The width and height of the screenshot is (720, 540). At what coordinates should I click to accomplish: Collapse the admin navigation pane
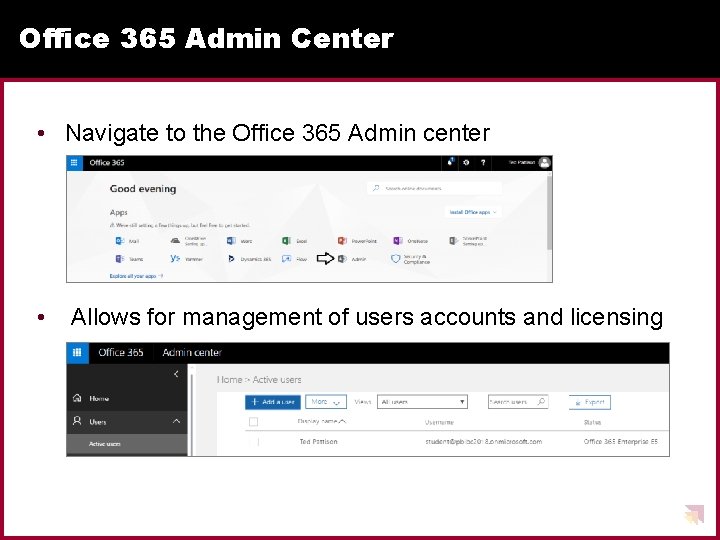[176, 374]
